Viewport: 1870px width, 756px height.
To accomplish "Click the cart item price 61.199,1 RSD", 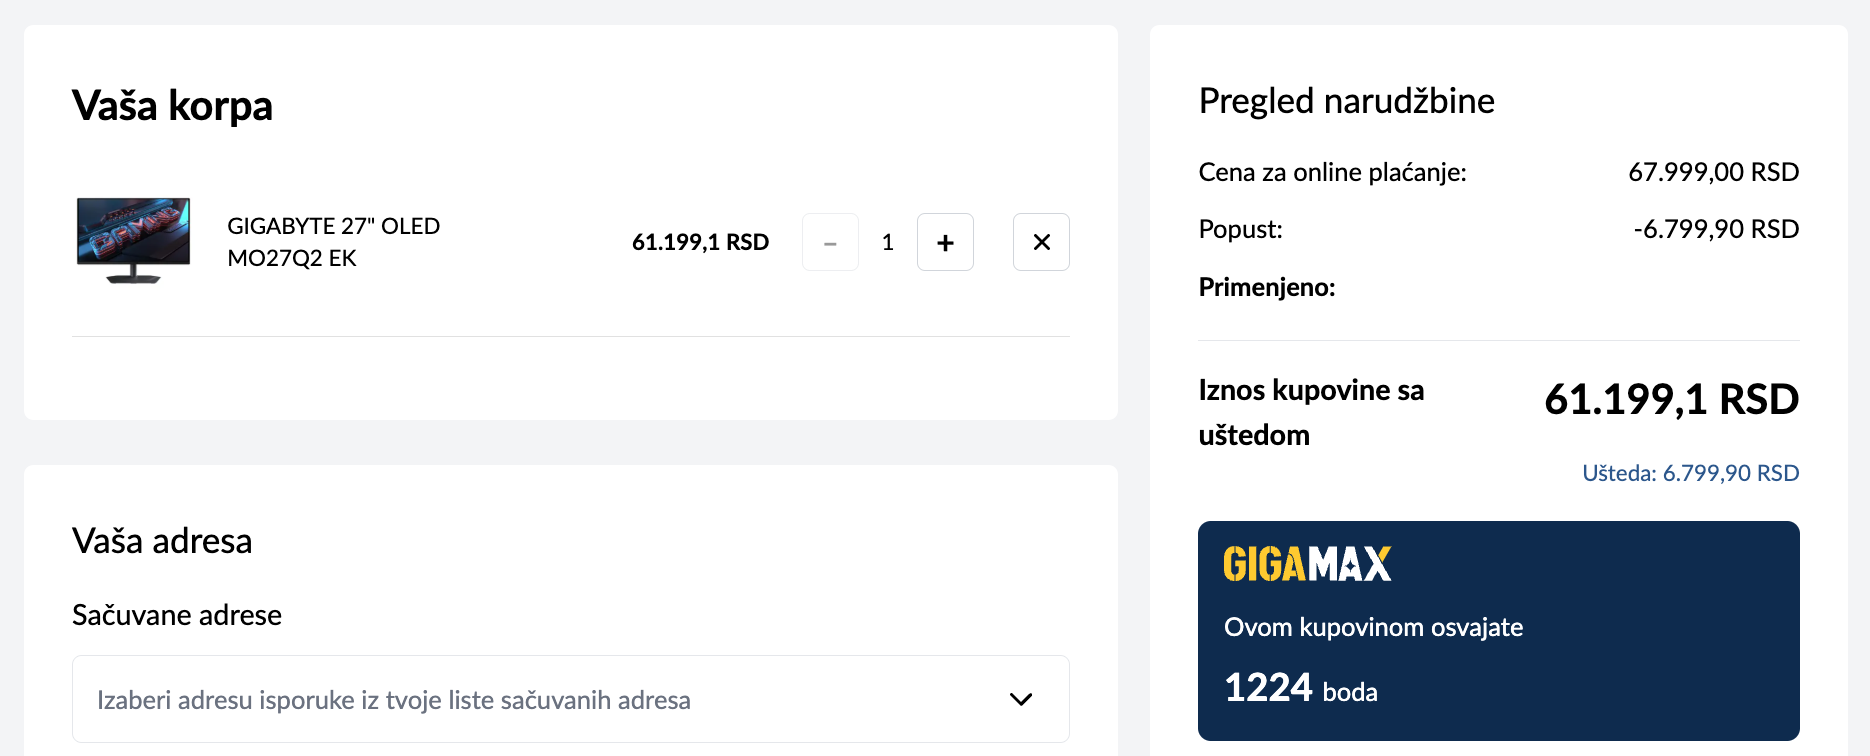I will [700, 242].
